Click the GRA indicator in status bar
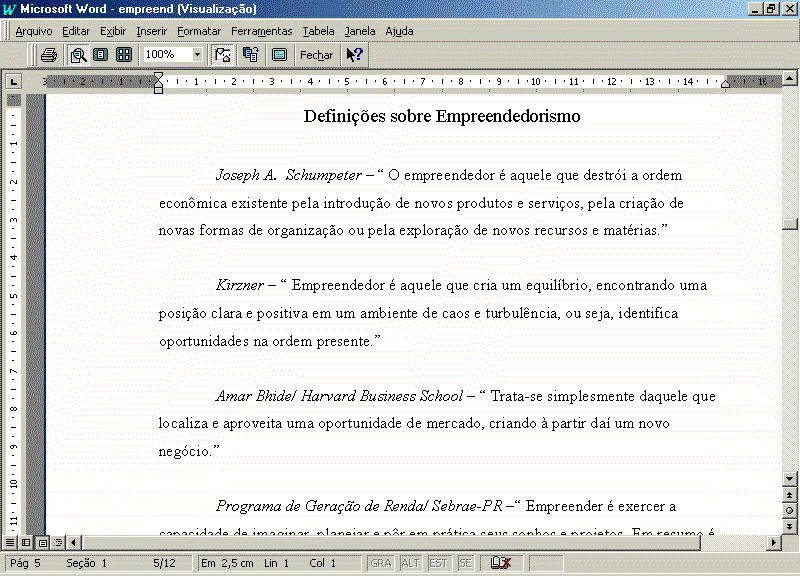The width and height of the screenshot is (800, 576). point(381,563)
